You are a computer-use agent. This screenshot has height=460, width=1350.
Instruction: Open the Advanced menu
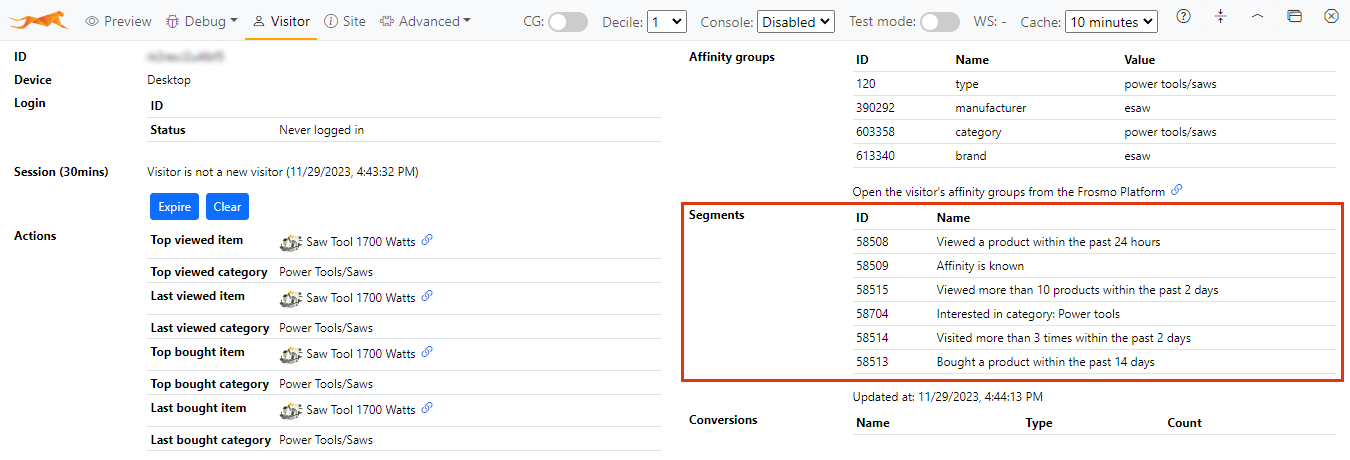pyautogui.click(x=426, y=21)
